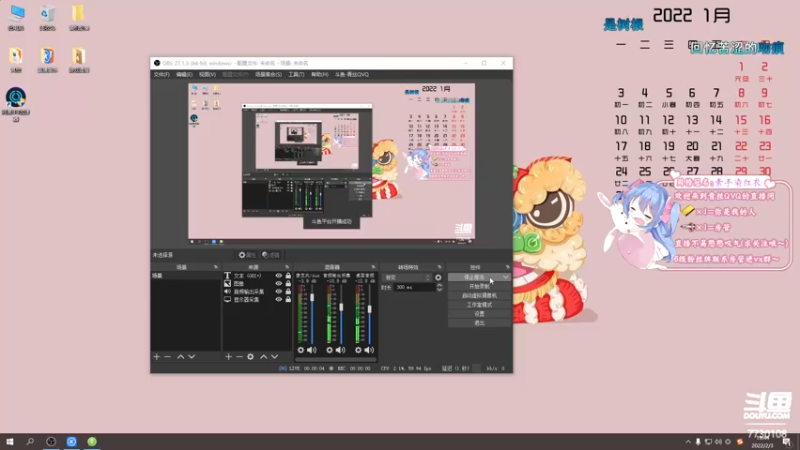
Task: Toggle lock on the 音频输出采集 source
Action: click(x=288, y=292)
